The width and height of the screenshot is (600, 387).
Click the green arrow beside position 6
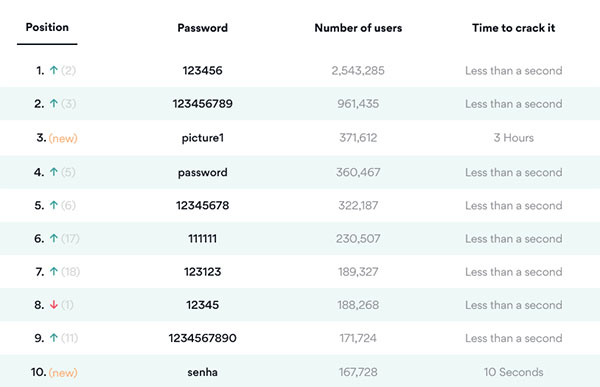pos(54,238)
